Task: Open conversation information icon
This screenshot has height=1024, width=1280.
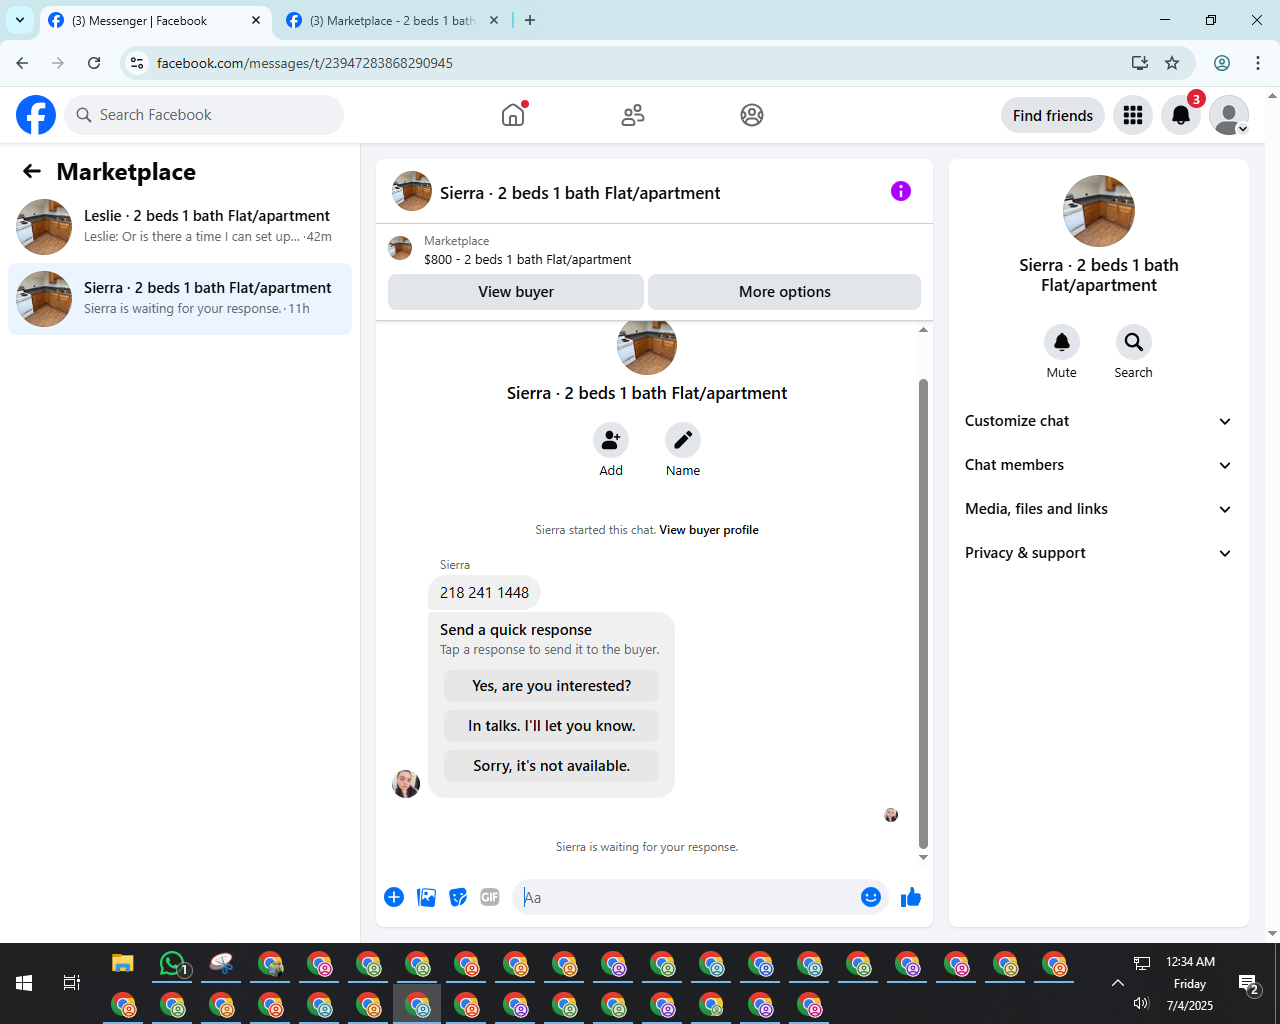Action: pyautogui.click(x=901, y=191)
